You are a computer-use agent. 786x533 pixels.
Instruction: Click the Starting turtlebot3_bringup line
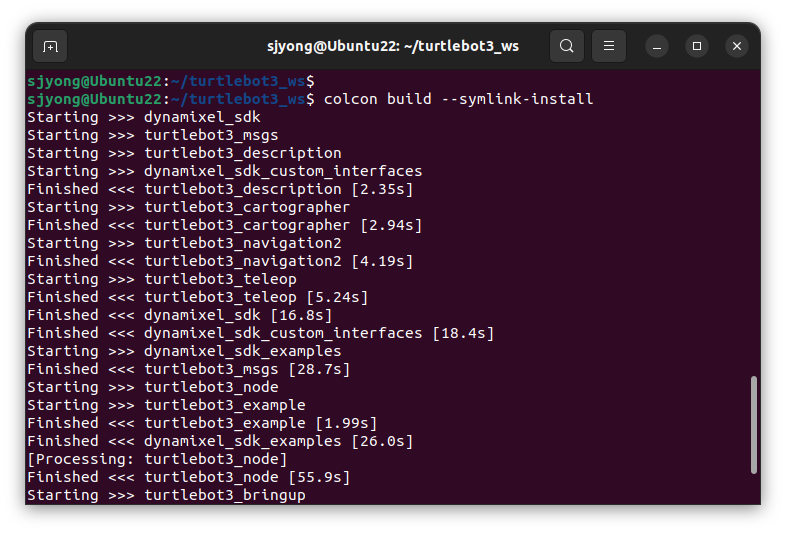166,495
